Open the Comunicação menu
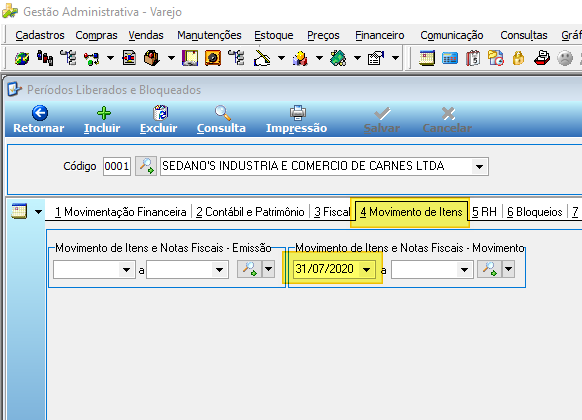 pos(451,35)
